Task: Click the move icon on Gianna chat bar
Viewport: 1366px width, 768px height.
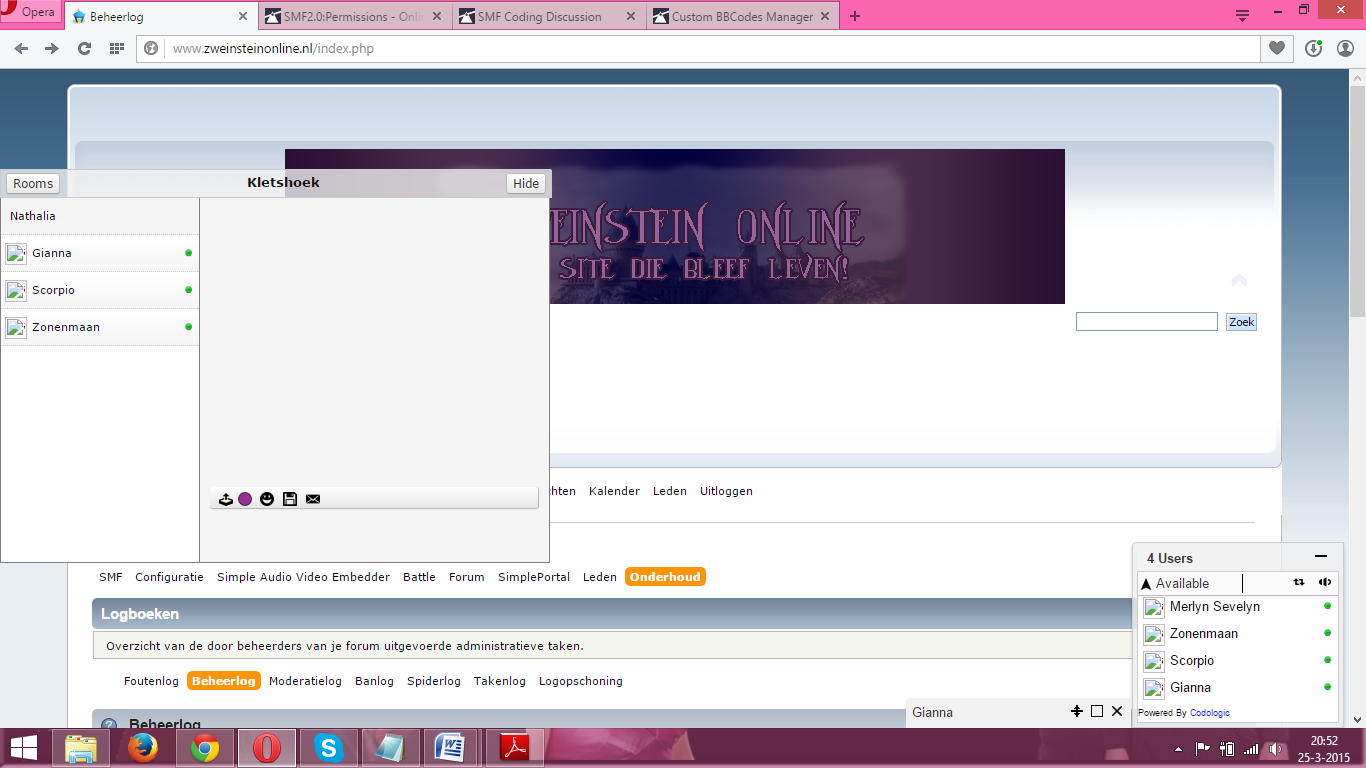Action: coord(1077,711)
